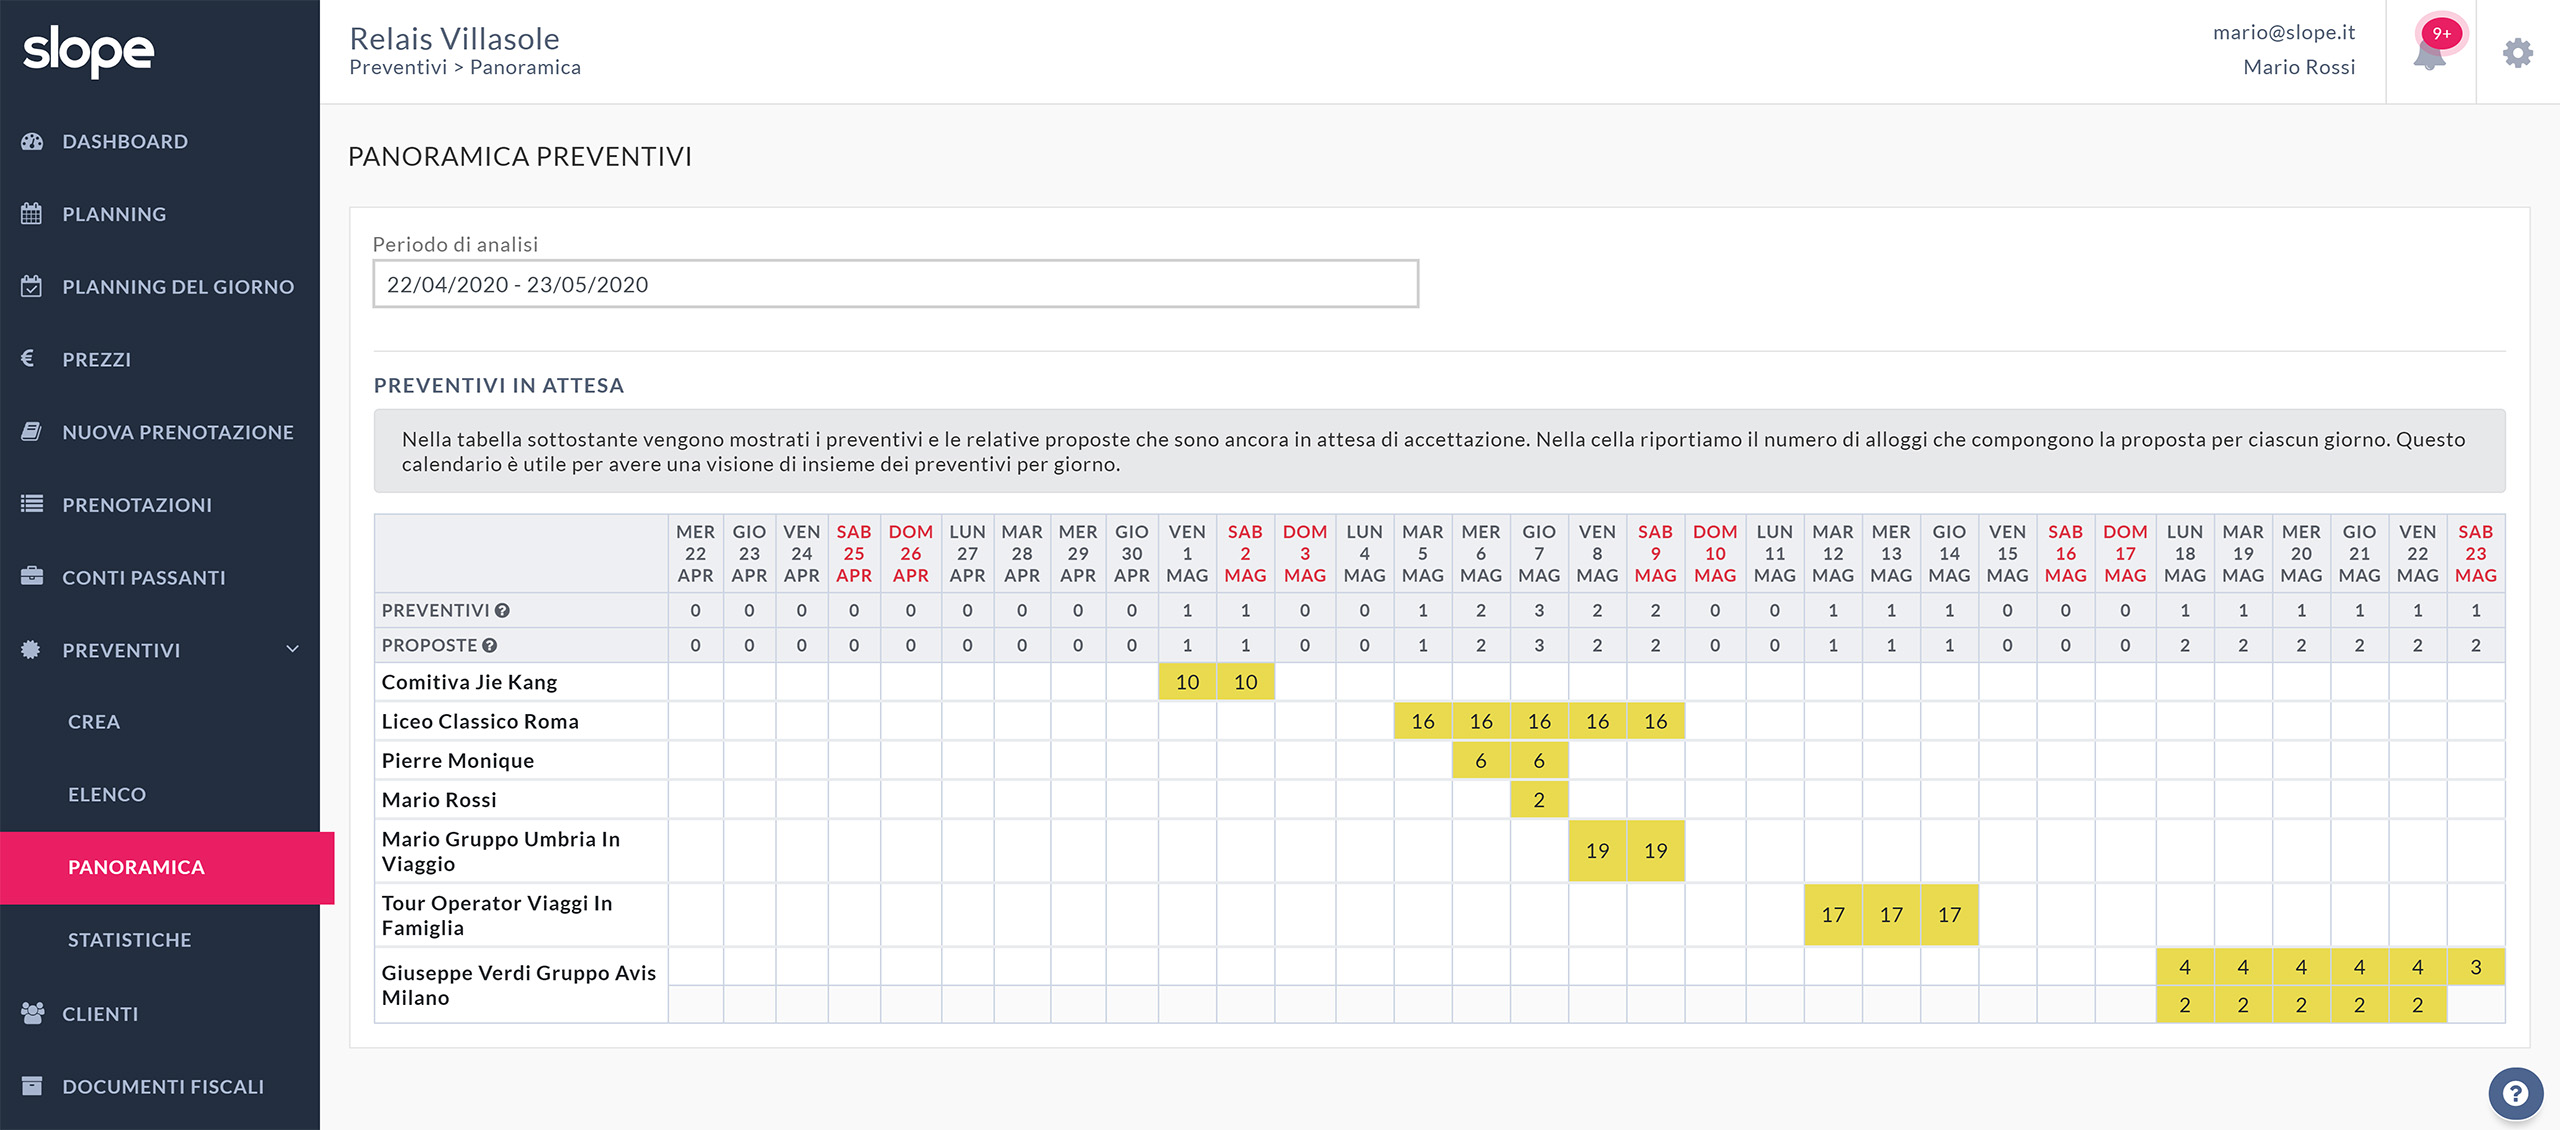Collapse the Preventivi sidebar submenu chevron

point(292,649)
